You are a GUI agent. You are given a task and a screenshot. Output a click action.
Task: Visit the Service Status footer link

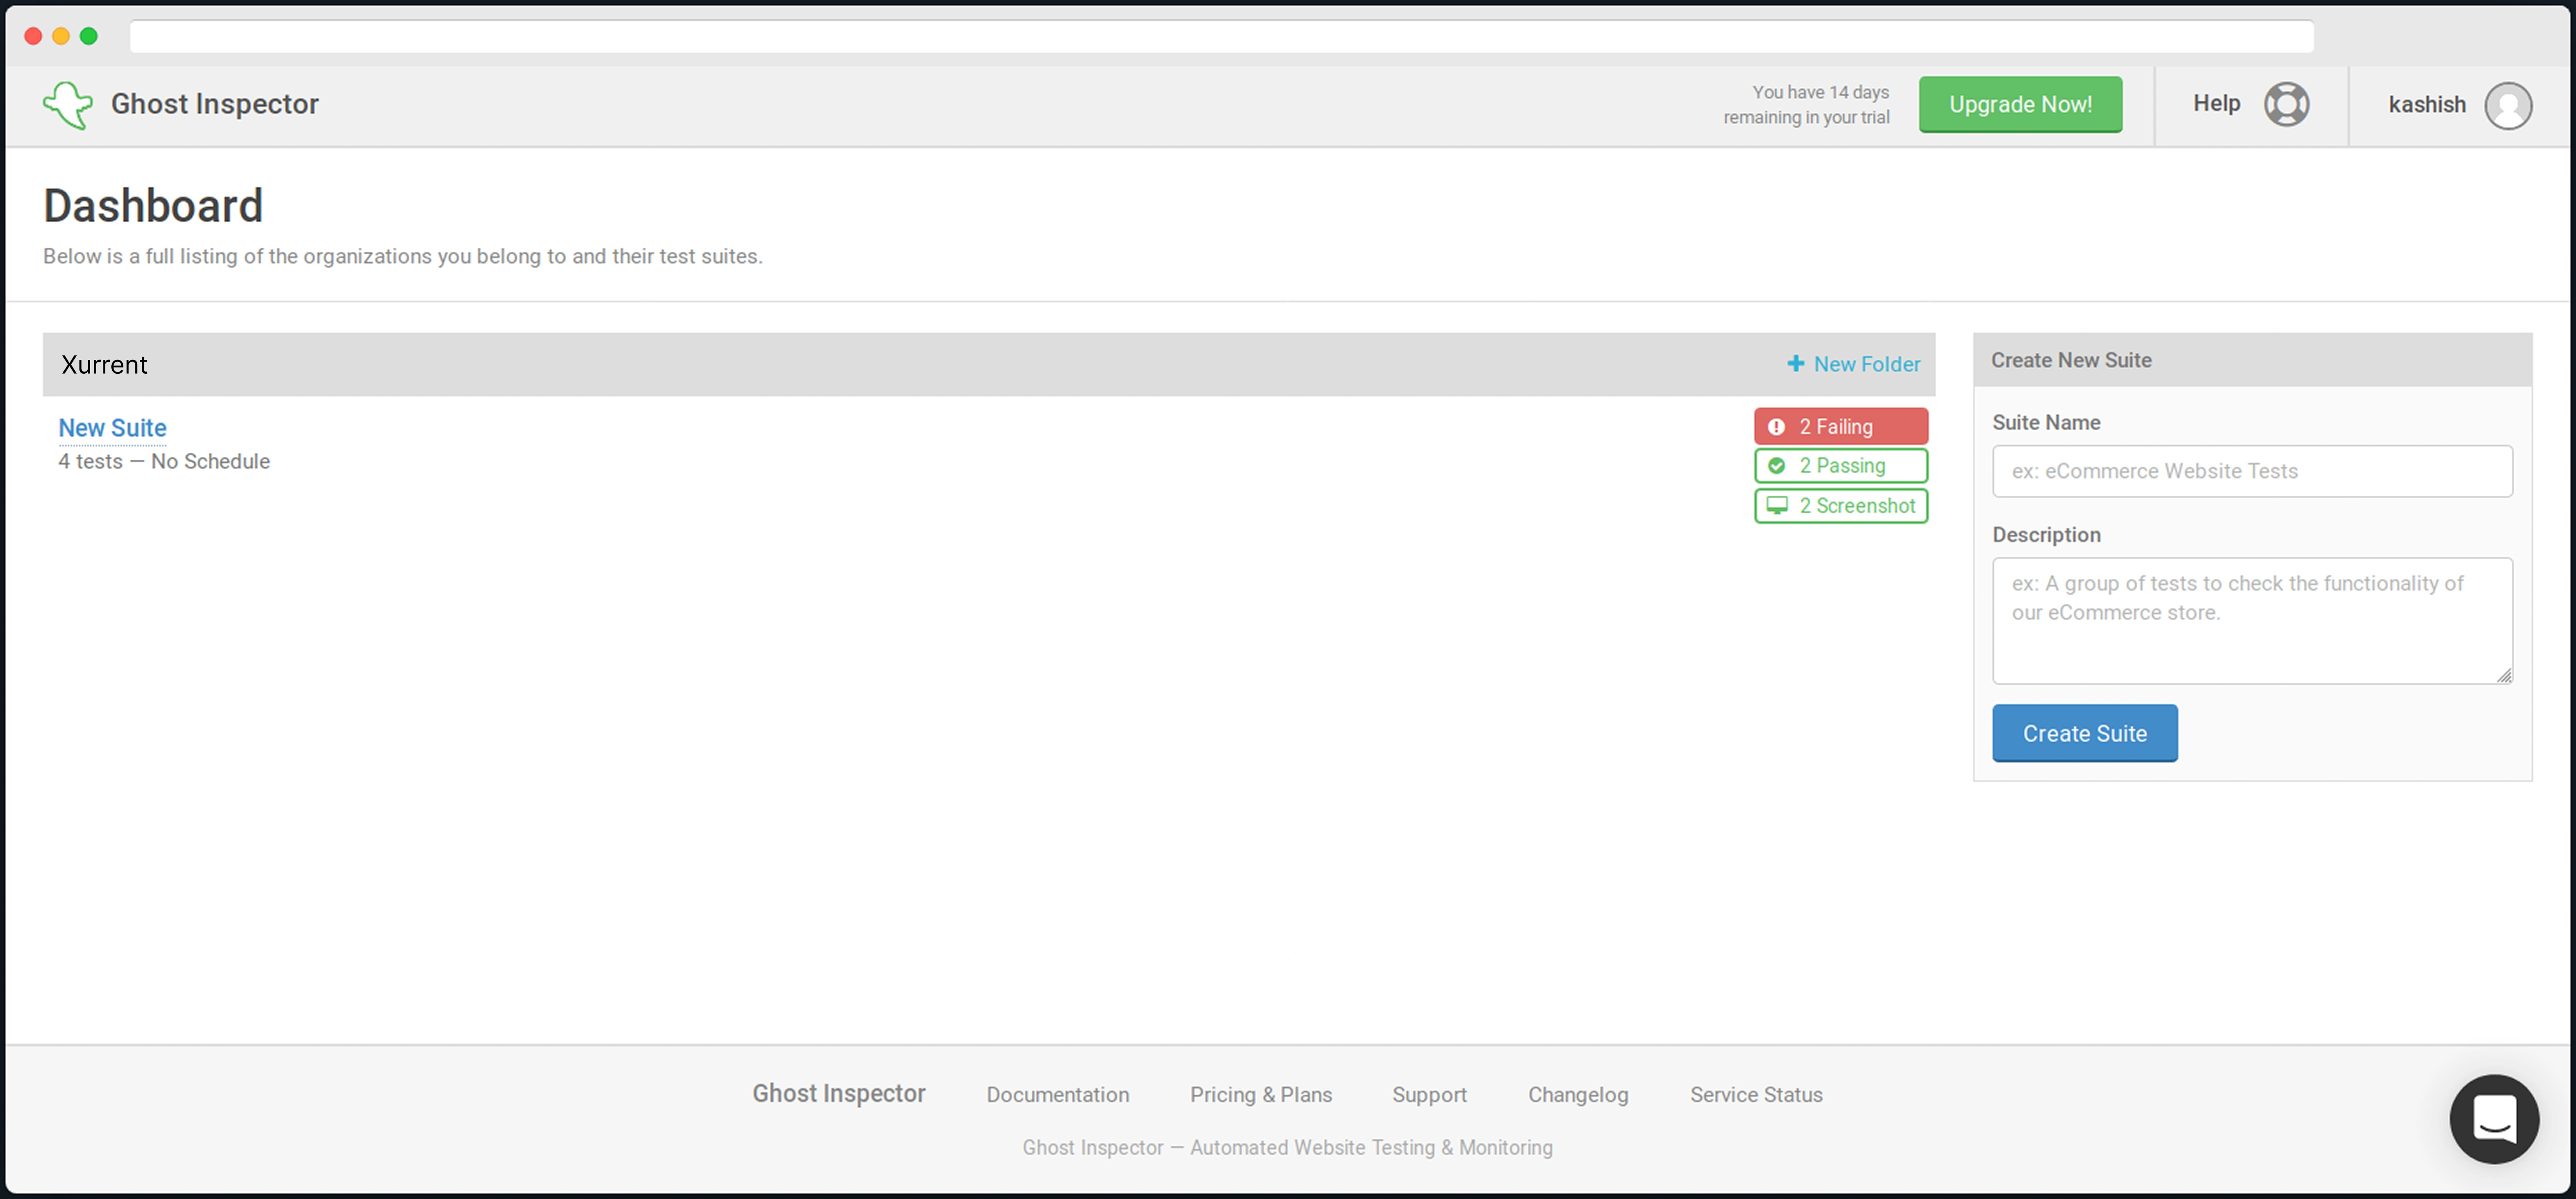click(x=1755, y=1095)
